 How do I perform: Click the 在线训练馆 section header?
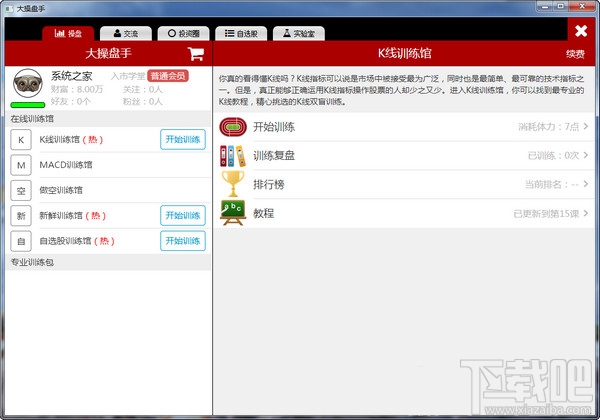pyautogui.click(x=108, y=119)
